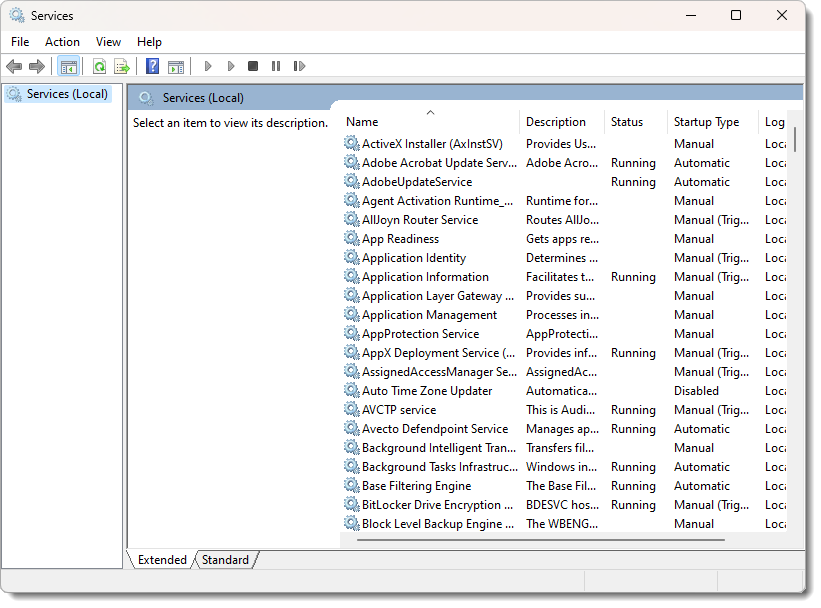This screenshot has width=821, height=608.
Task: Export the service list using the export icon
Action: [x=121, y=66]
